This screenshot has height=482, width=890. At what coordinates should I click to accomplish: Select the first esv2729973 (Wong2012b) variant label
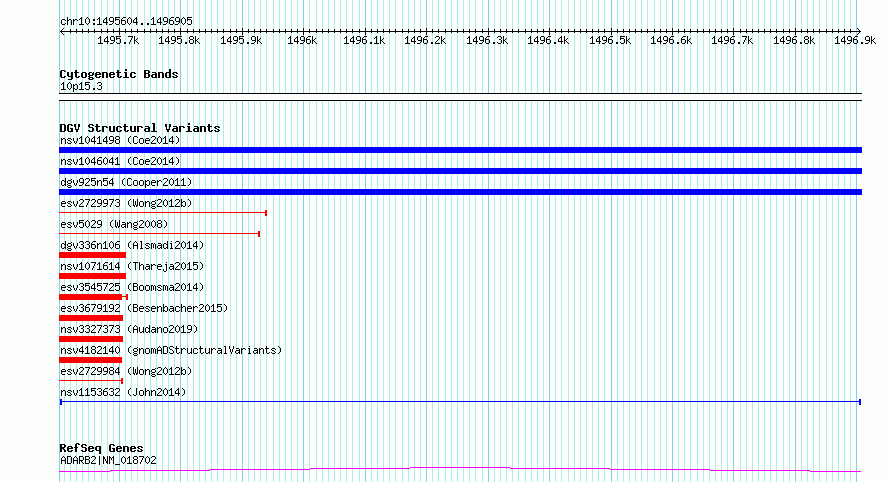pos(126,203)
